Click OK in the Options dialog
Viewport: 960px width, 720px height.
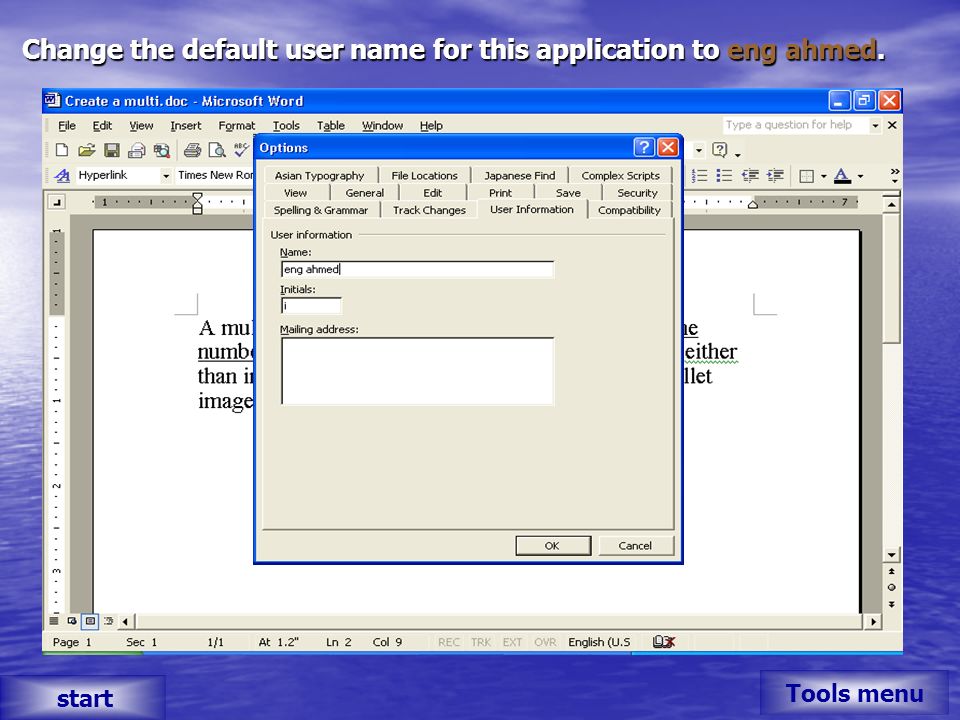(553, 546)
